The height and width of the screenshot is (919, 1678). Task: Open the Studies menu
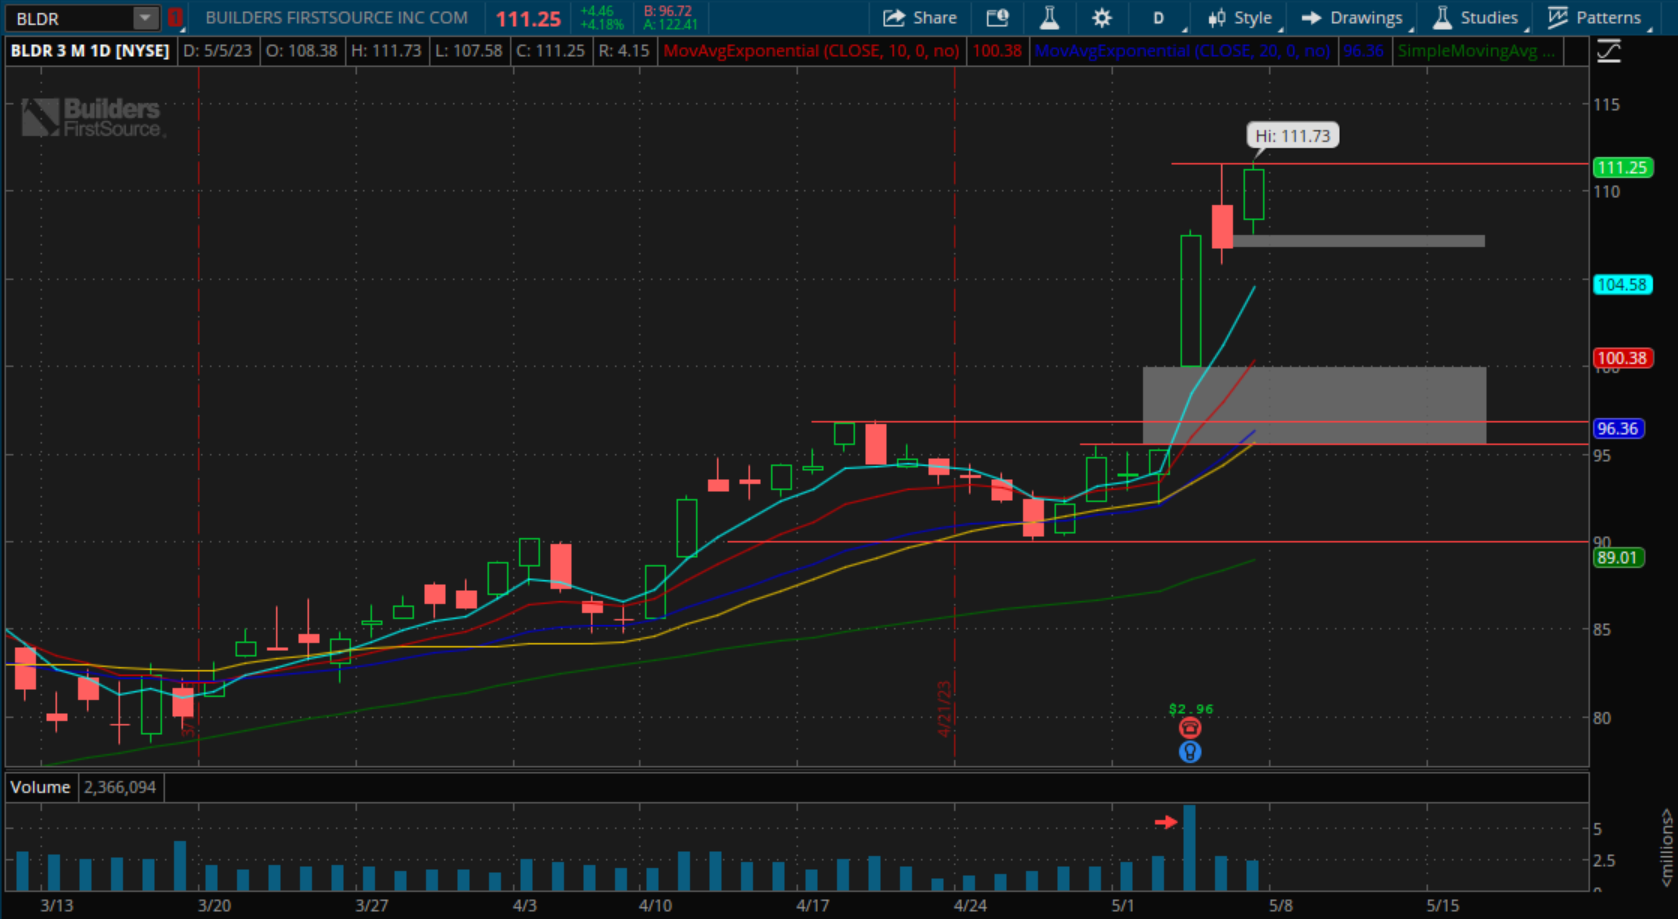[x=1476, y=18]
